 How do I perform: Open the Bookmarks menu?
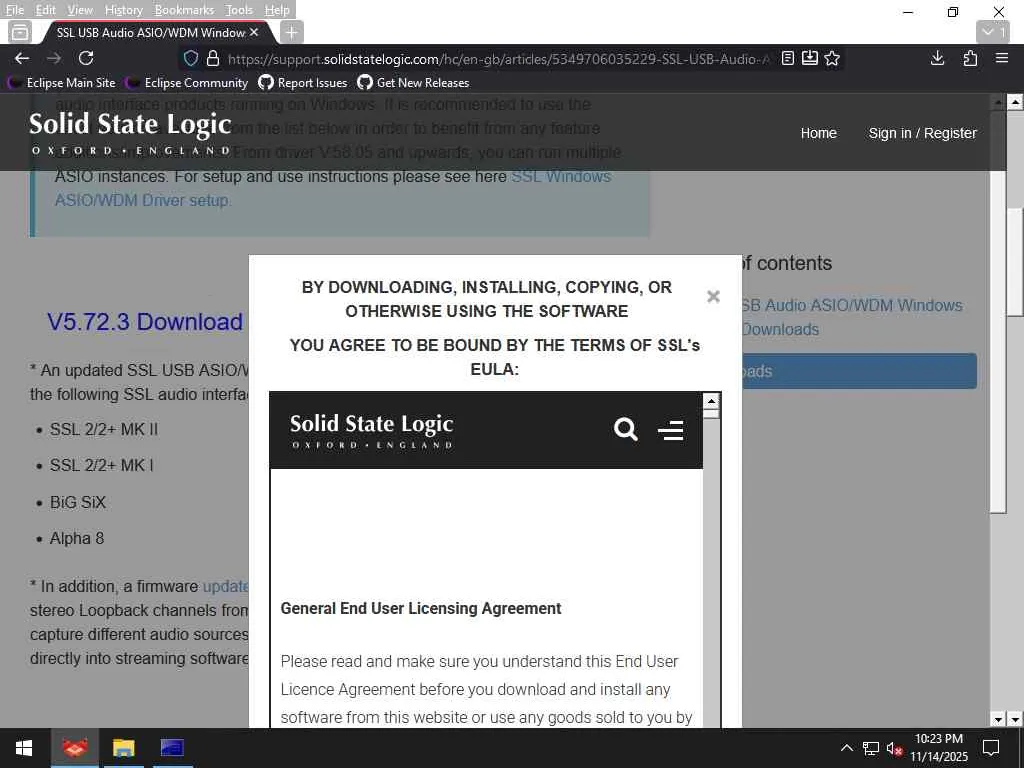click(x=184, y=10)
